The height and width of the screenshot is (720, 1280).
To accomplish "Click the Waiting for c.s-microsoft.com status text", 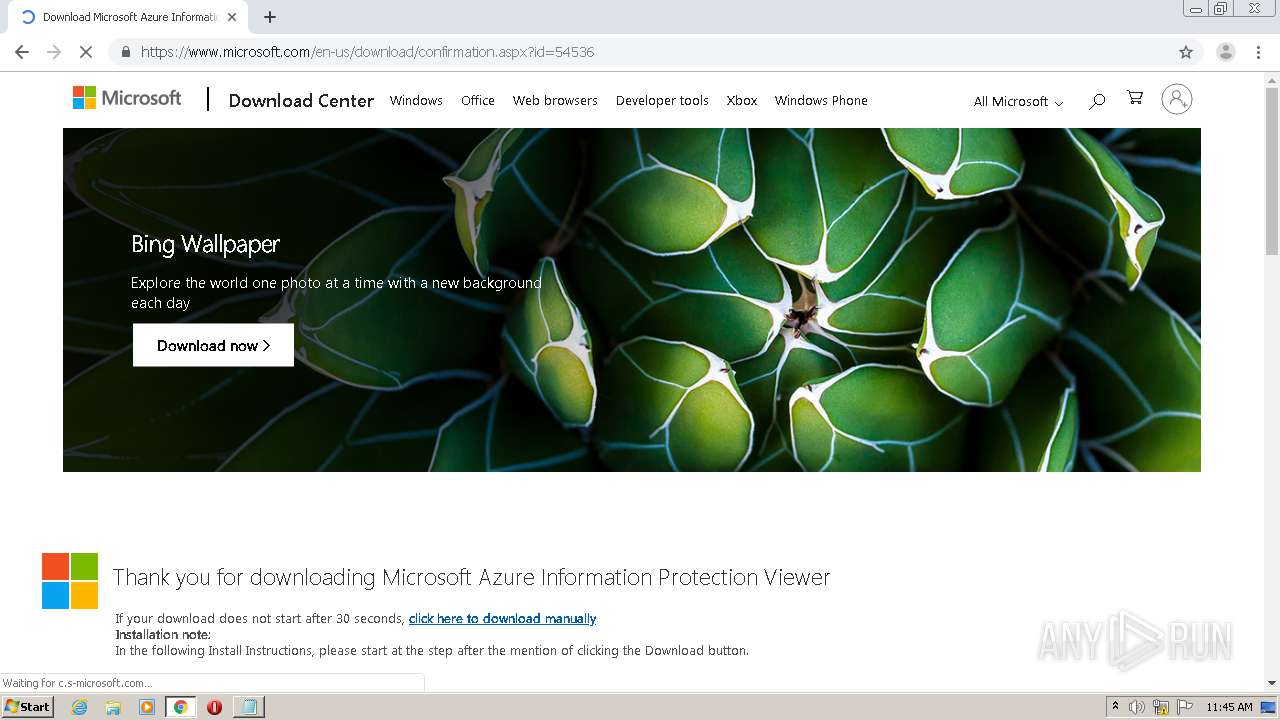I will click(x=77, y=683).
